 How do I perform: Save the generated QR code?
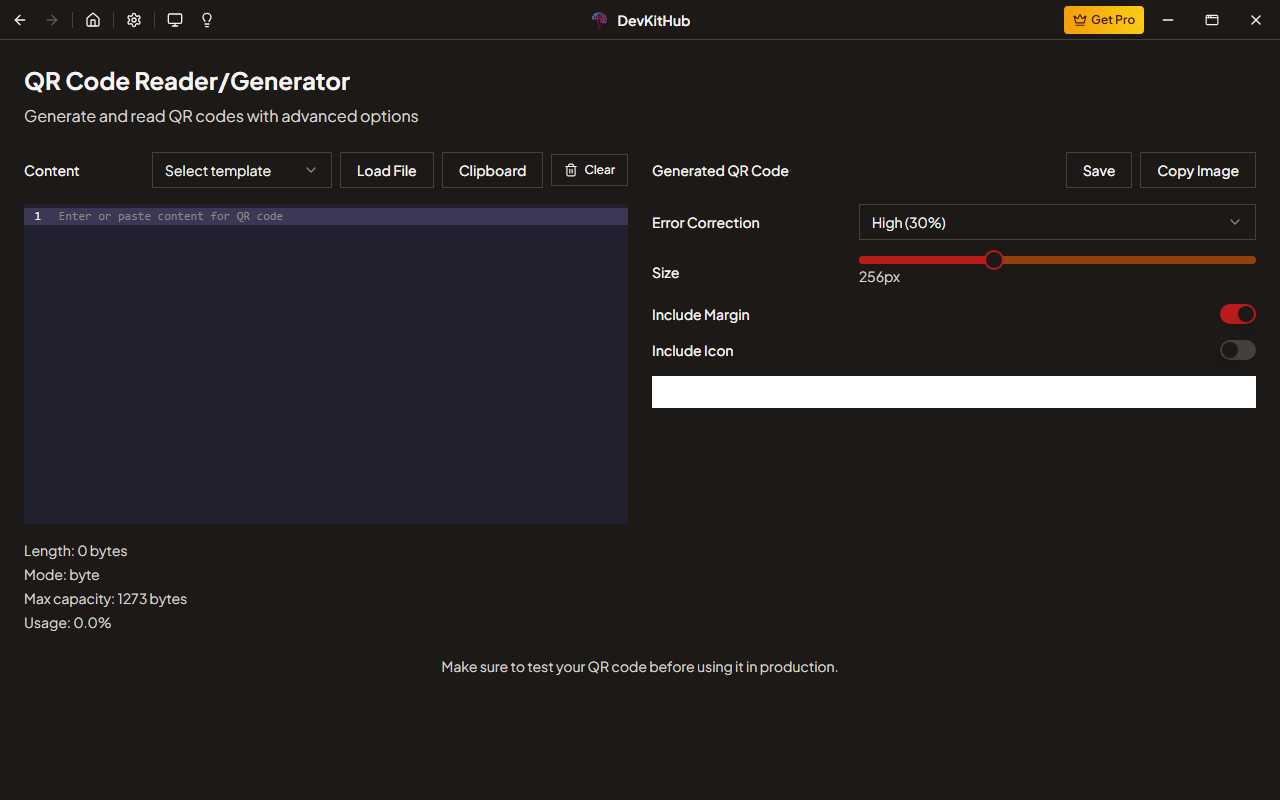(x=1098, y=170)
